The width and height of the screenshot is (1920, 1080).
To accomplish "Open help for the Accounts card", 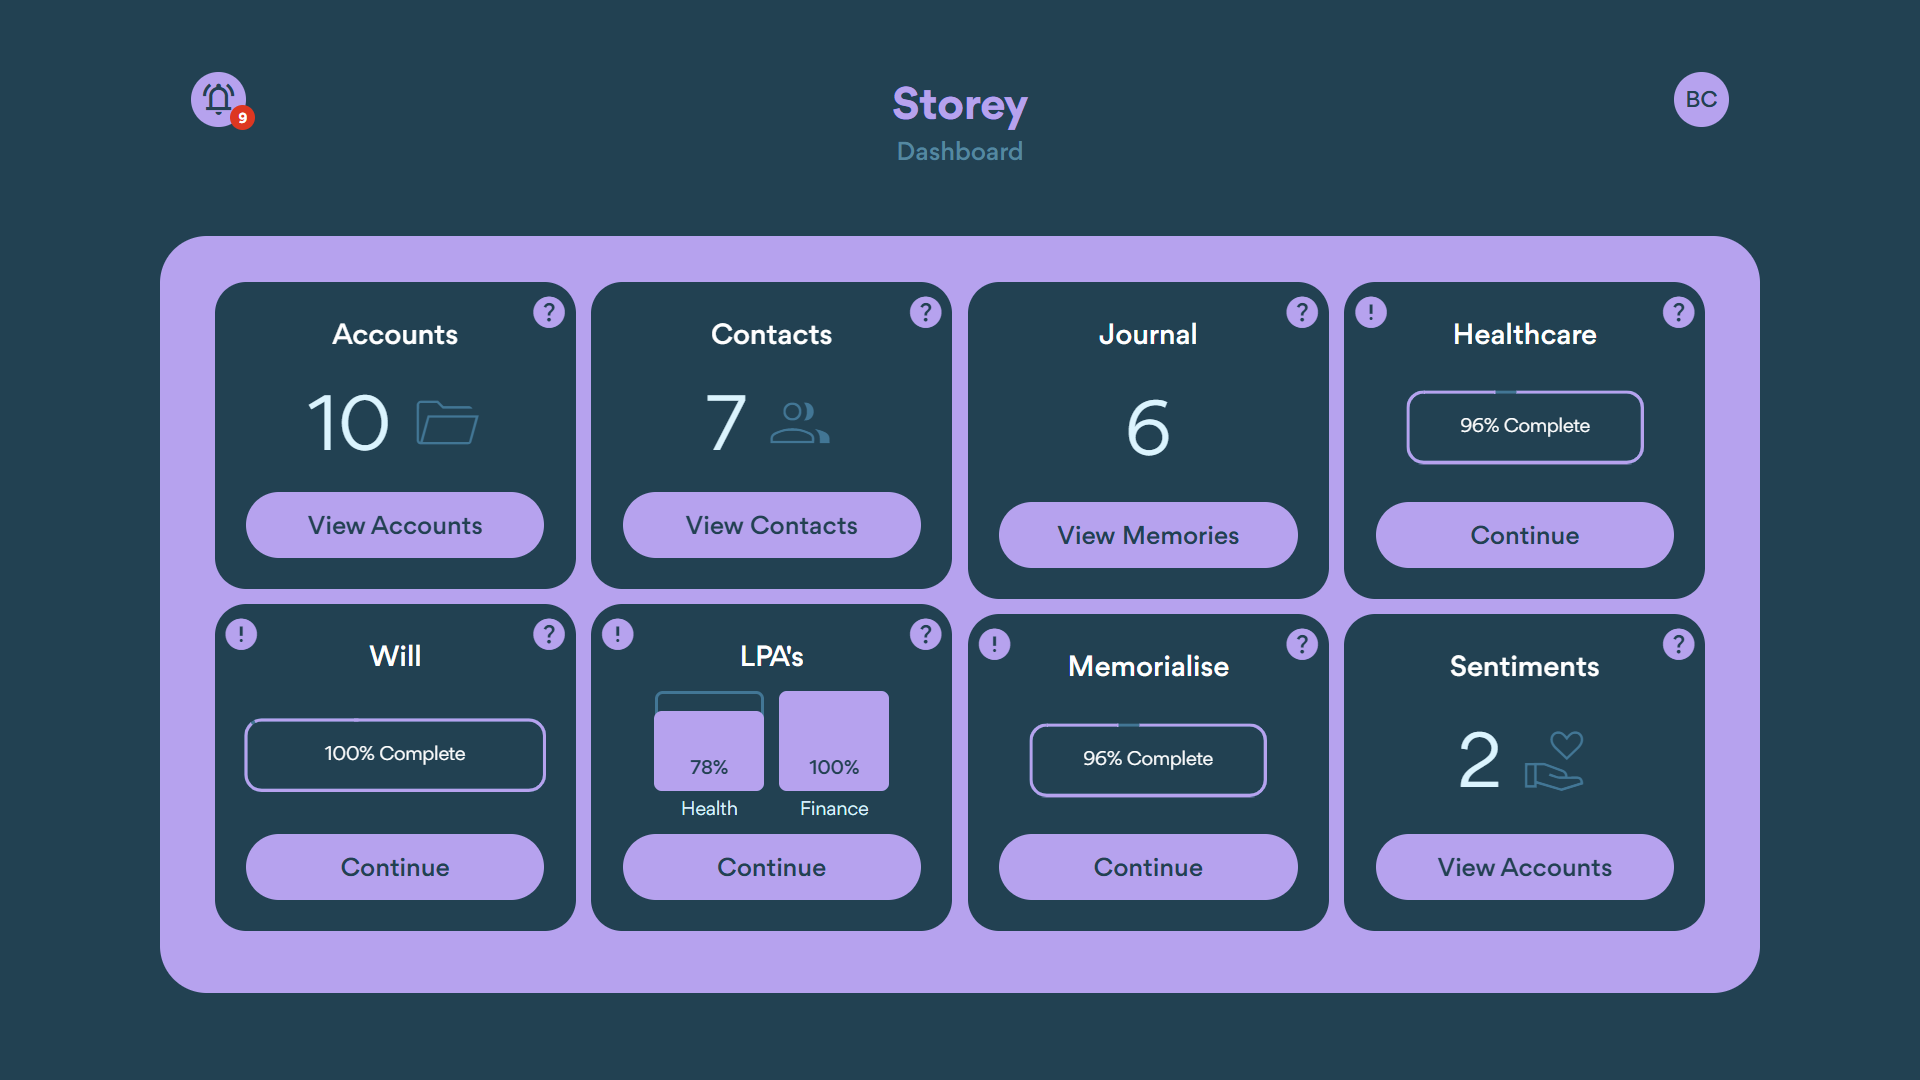I will (x=548, y=312).
